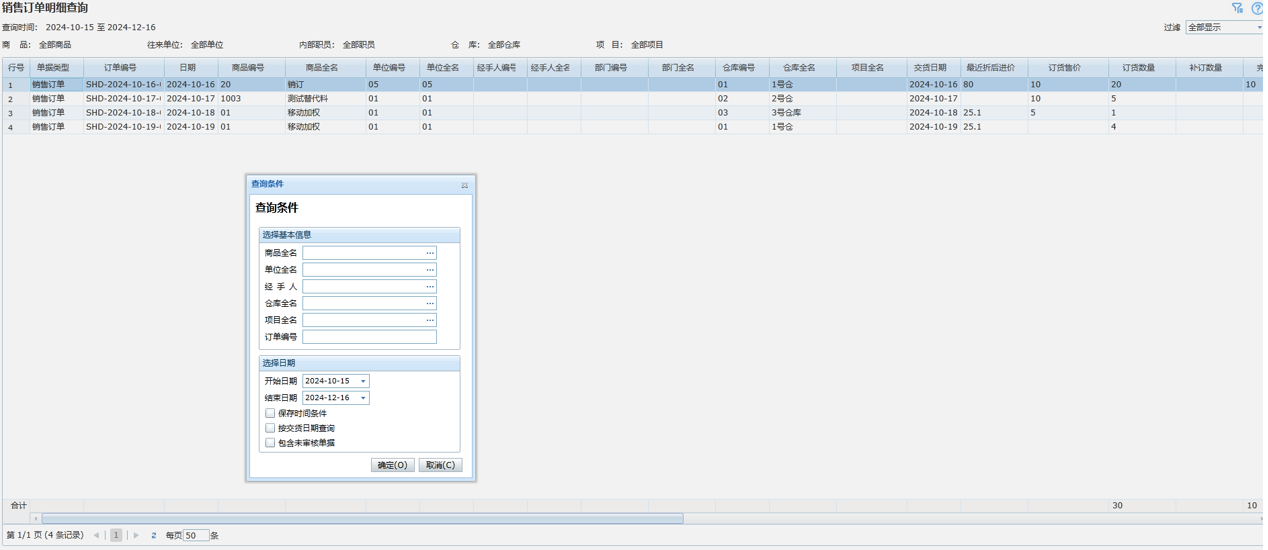Check the 按交货日期查询 option
The height and width of the screenshot is (550, 1268).
pos(270,428)
